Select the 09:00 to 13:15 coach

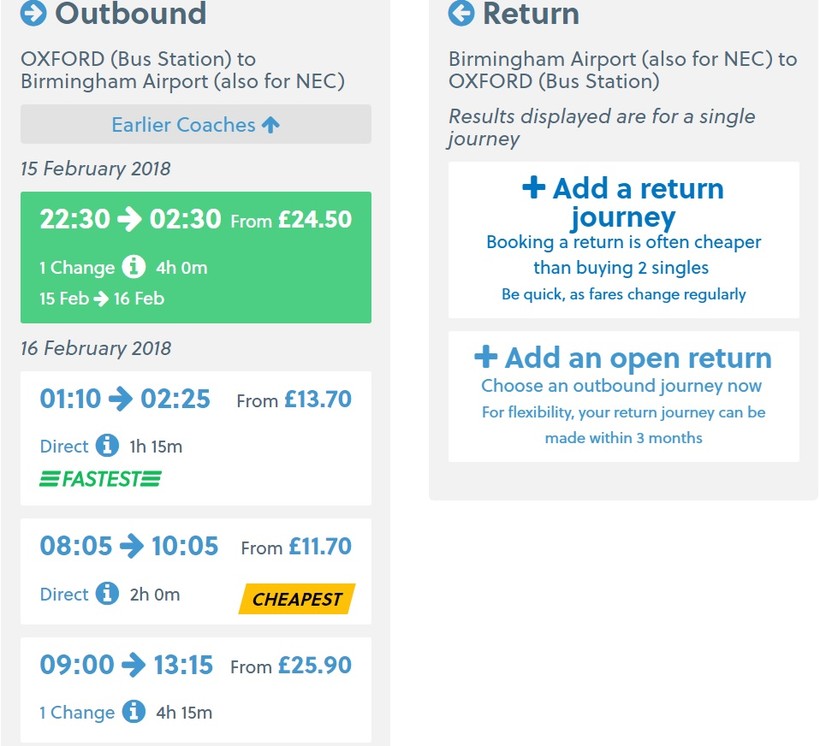tap(196, 690)
